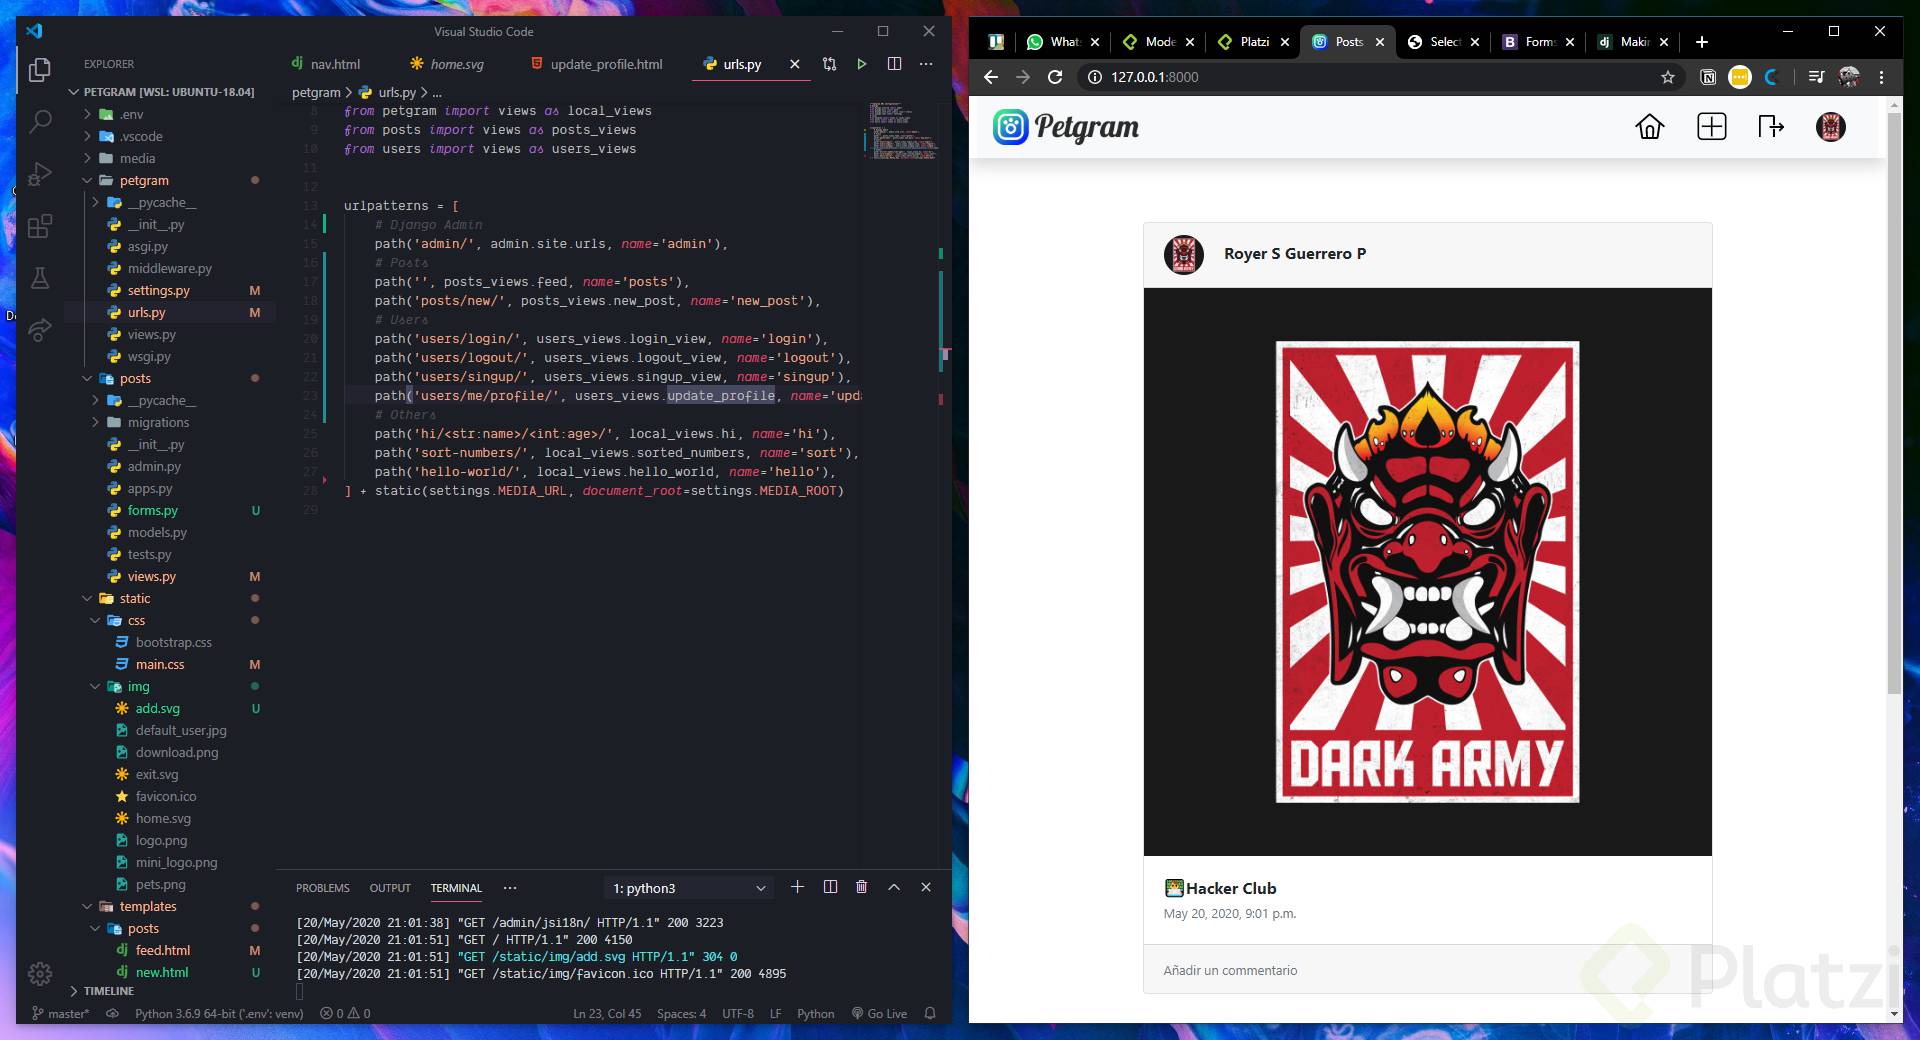Split the editor to the right
The height and width of the screenshot is (1040, 1920).
[x=894, y=64]
